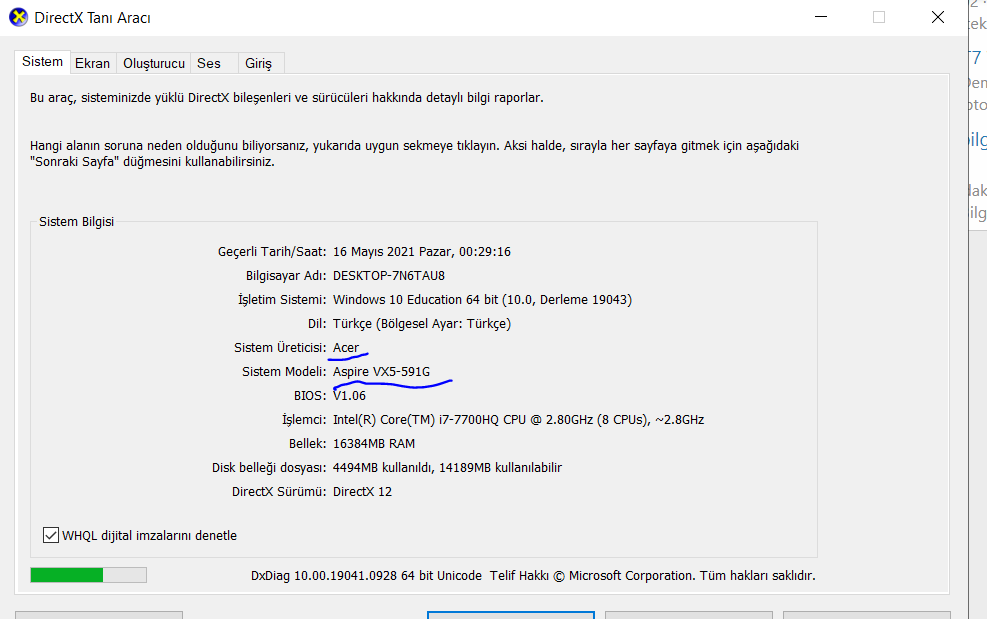Click the Türkçe language value
Image resolution: width=987 pixels, height=619 pixels.
coord(422,324)
